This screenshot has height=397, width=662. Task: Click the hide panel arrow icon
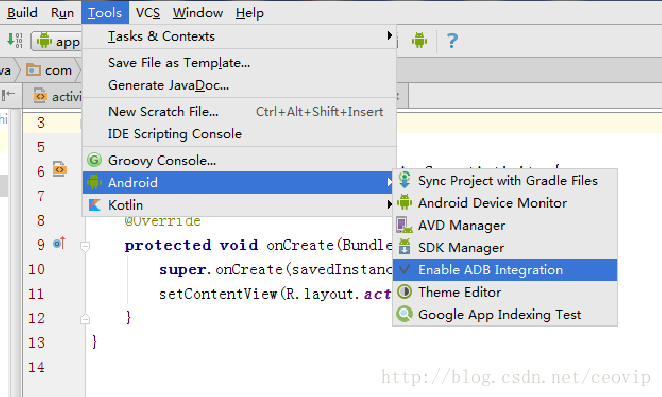[8, 95]
